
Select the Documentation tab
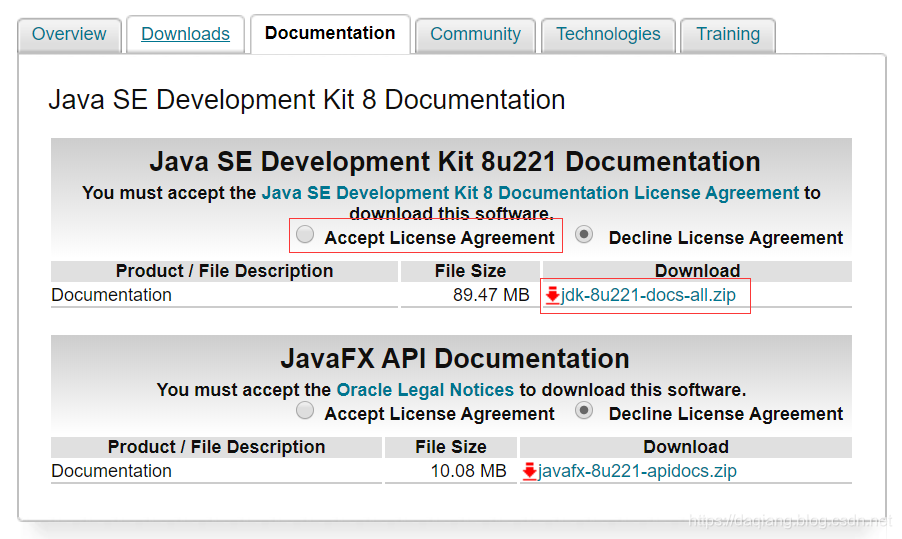pyautogui.click(x=330, y=33)
